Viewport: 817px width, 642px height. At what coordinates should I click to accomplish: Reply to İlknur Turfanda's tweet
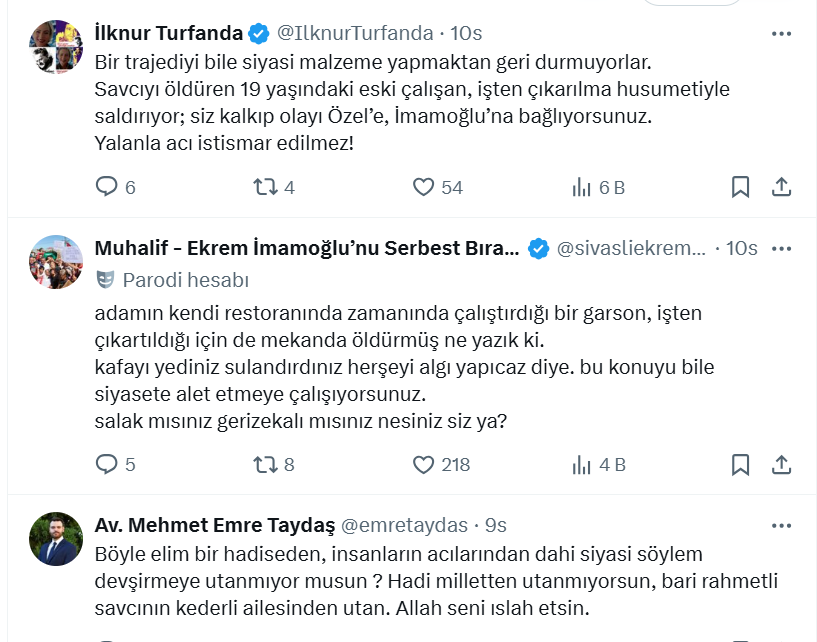(x=107, y=187)
